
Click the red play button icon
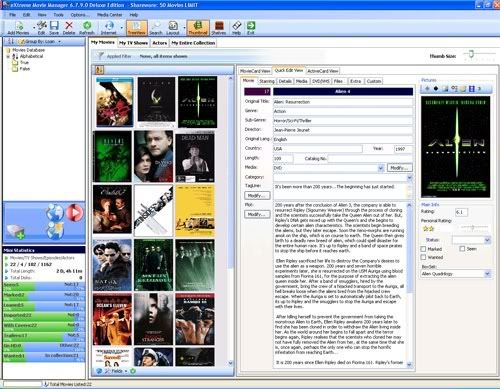[75, 212]
